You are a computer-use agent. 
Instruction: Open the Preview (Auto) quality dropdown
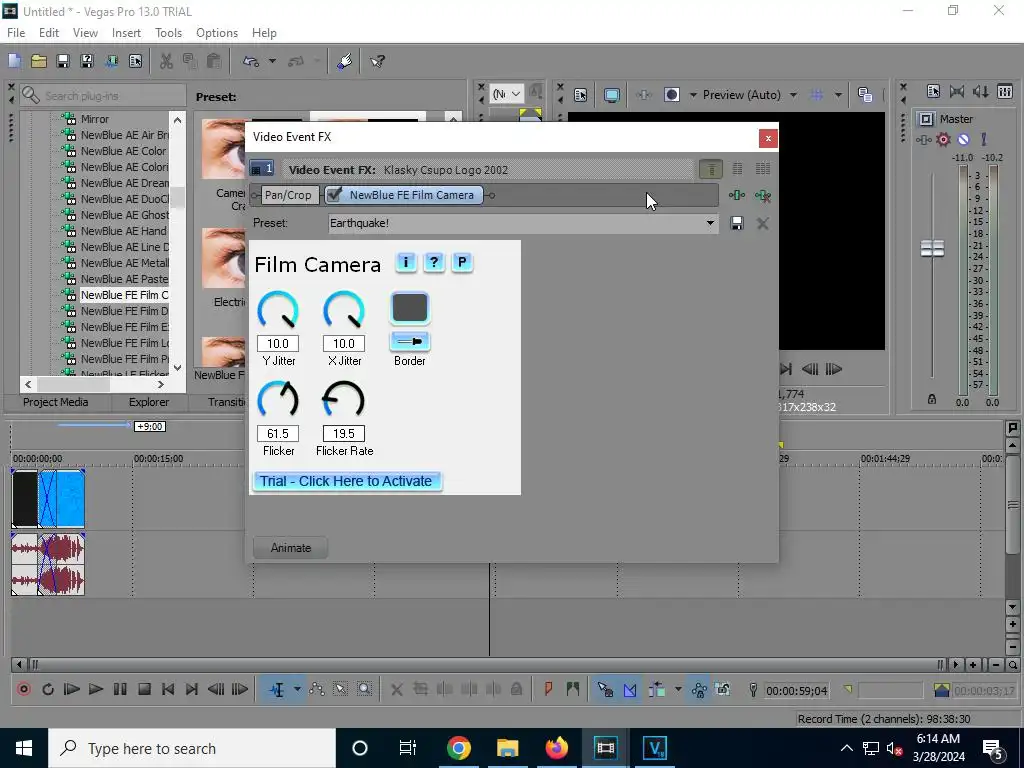793,95
